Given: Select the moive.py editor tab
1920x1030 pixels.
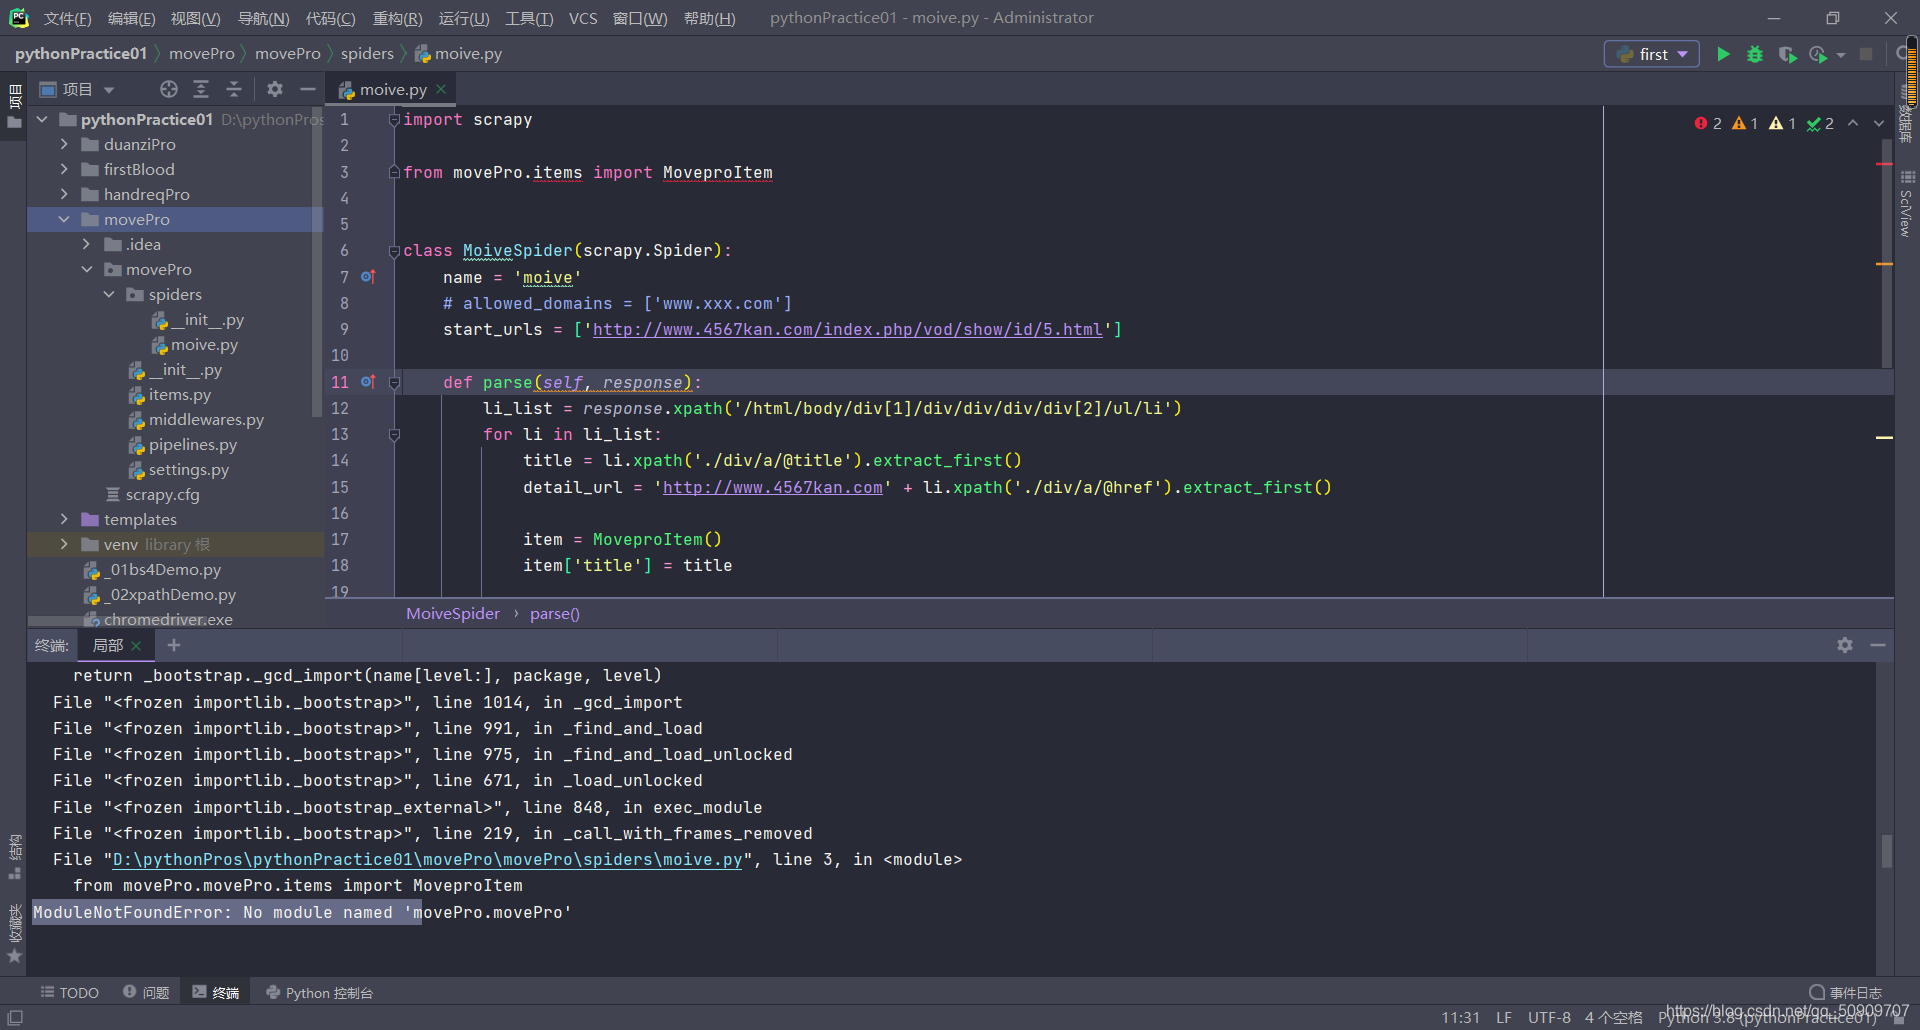Looking at the screenshot, I should (x=390, y=89).
